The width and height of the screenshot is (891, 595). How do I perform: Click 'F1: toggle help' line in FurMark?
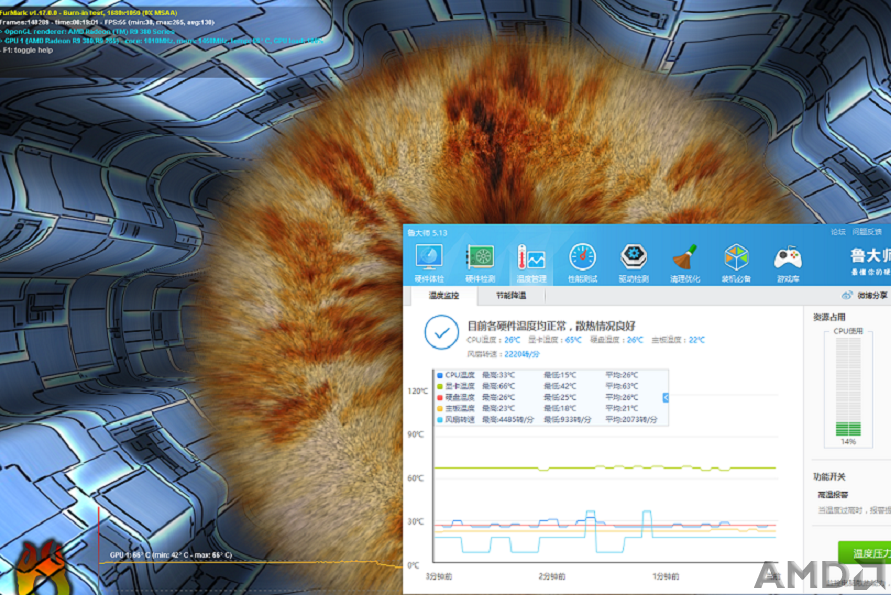pos(27,50)
